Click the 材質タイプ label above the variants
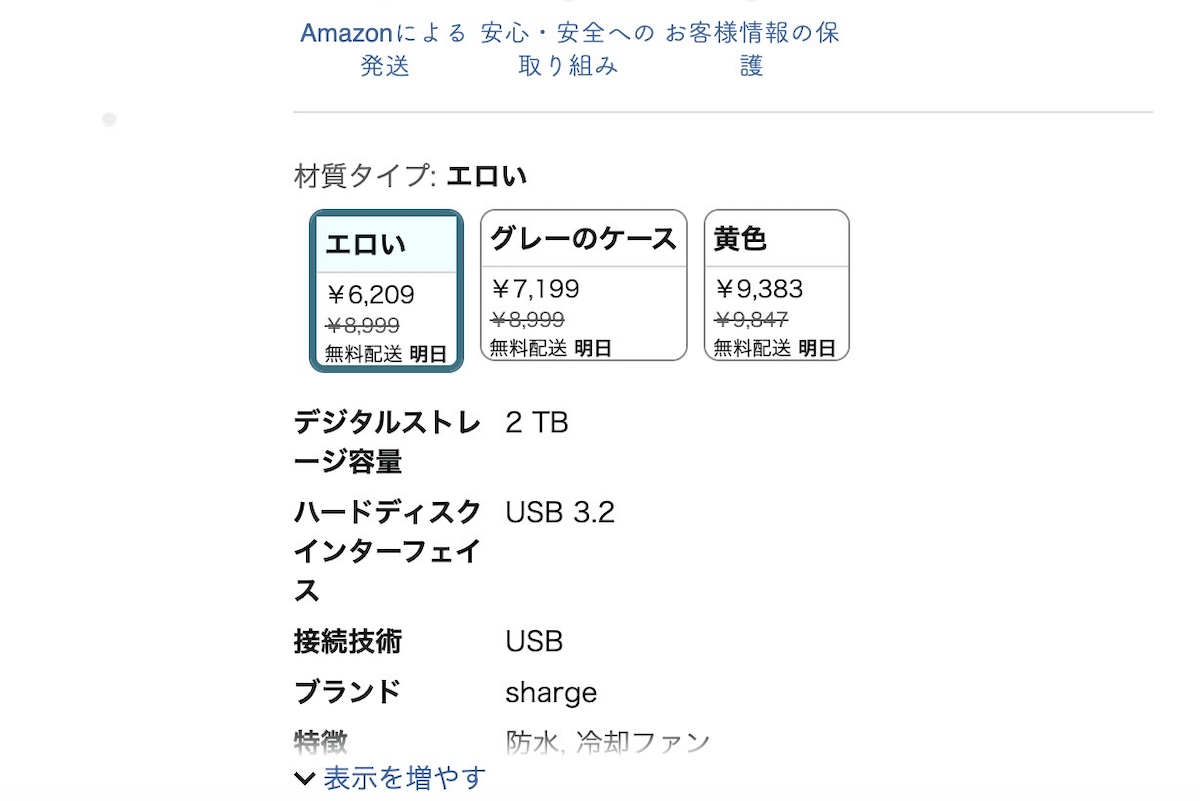The height and width of the screenshot is (801, 1200). coord(356,175)
